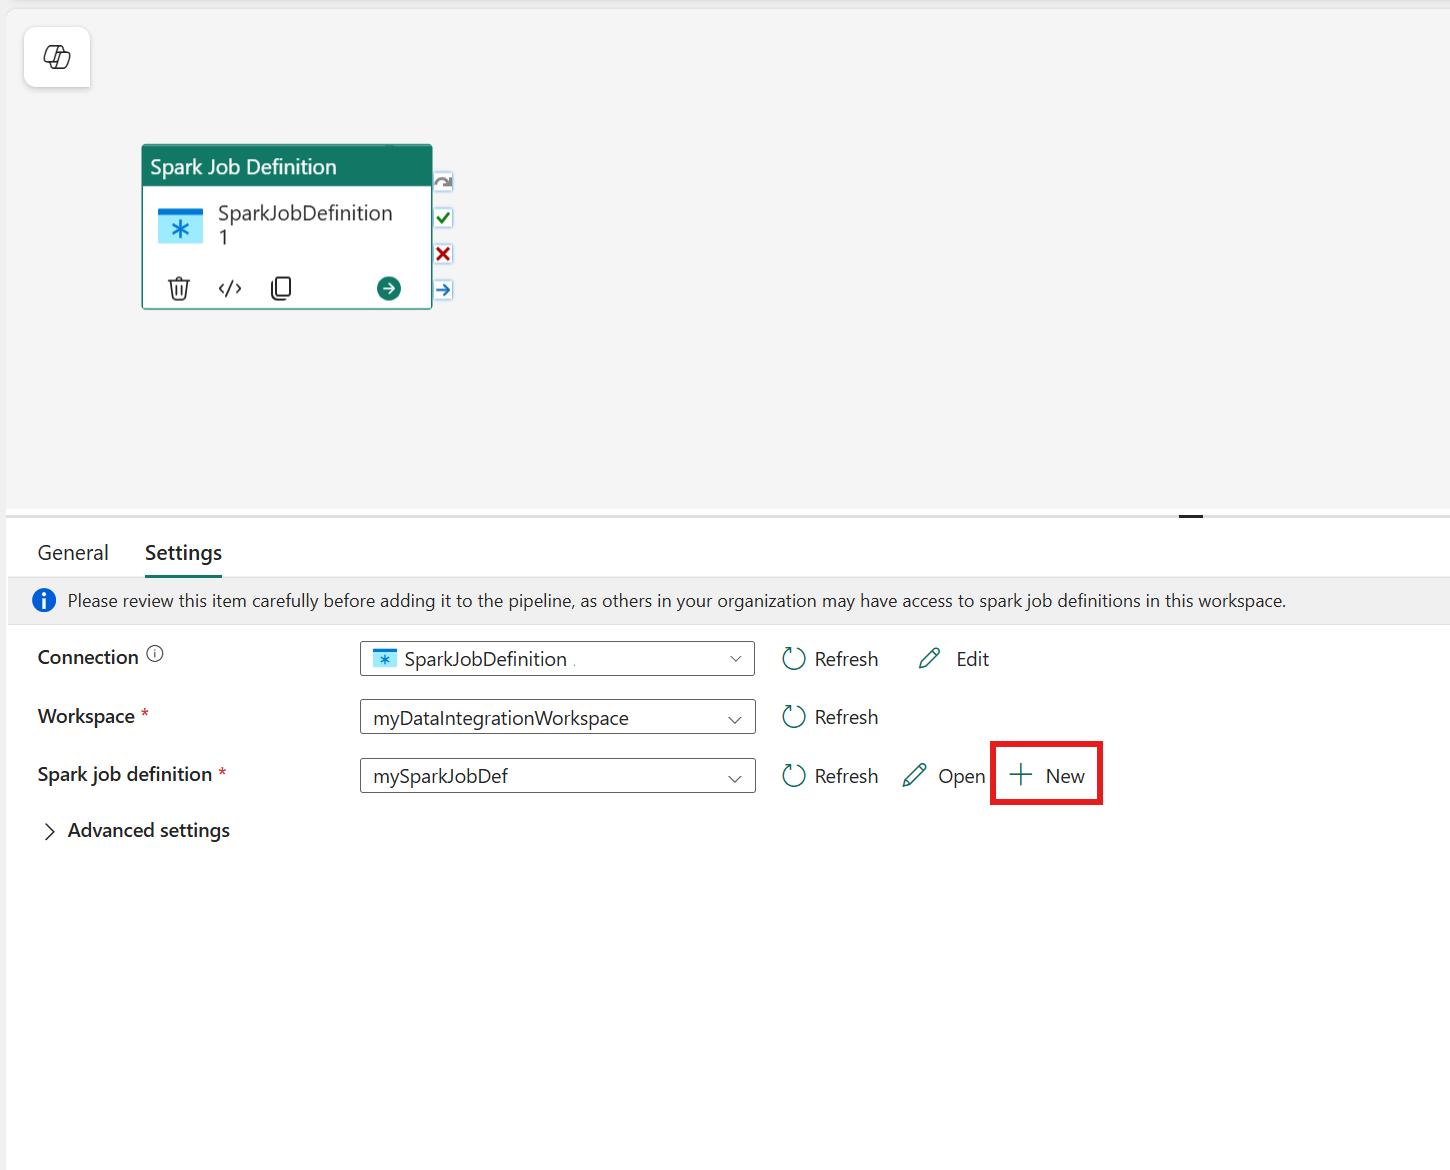The image size is (1450, 1170).
Task: Click the 'Please review this item carefully' notice
Action: (677, 601)
